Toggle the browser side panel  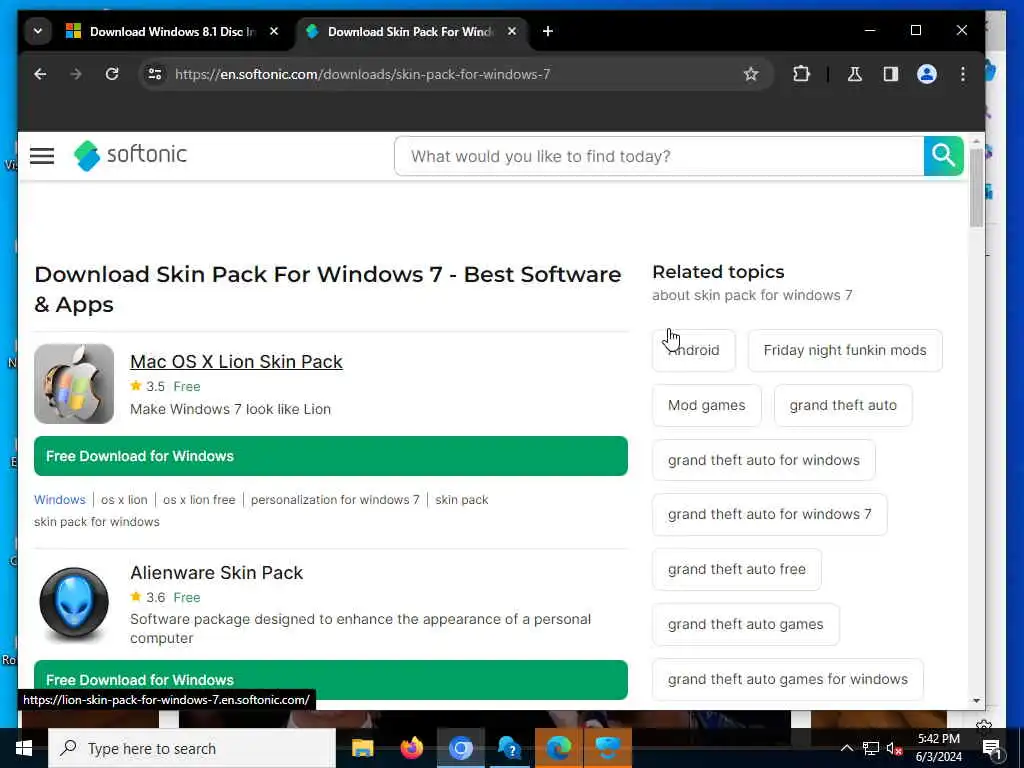[x=891, y=74]
